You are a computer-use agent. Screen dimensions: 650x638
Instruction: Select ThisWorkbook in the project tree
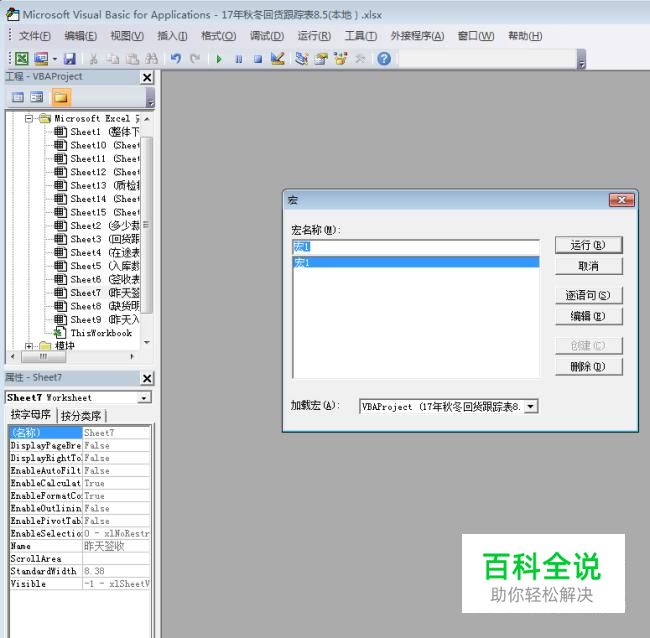coord(93,333)
